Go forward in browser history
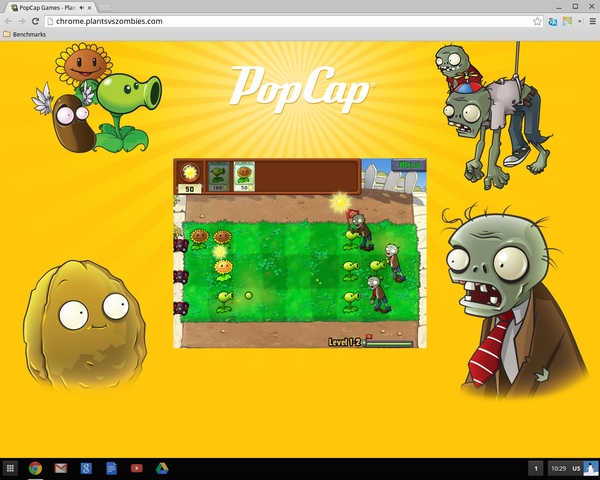This screenshot has height=480, width=600. point(21,21)
